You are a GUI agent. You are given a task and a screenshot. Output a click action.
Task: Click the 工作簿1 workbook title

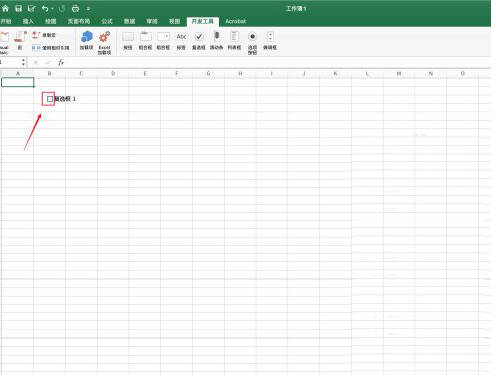(296, 9)
